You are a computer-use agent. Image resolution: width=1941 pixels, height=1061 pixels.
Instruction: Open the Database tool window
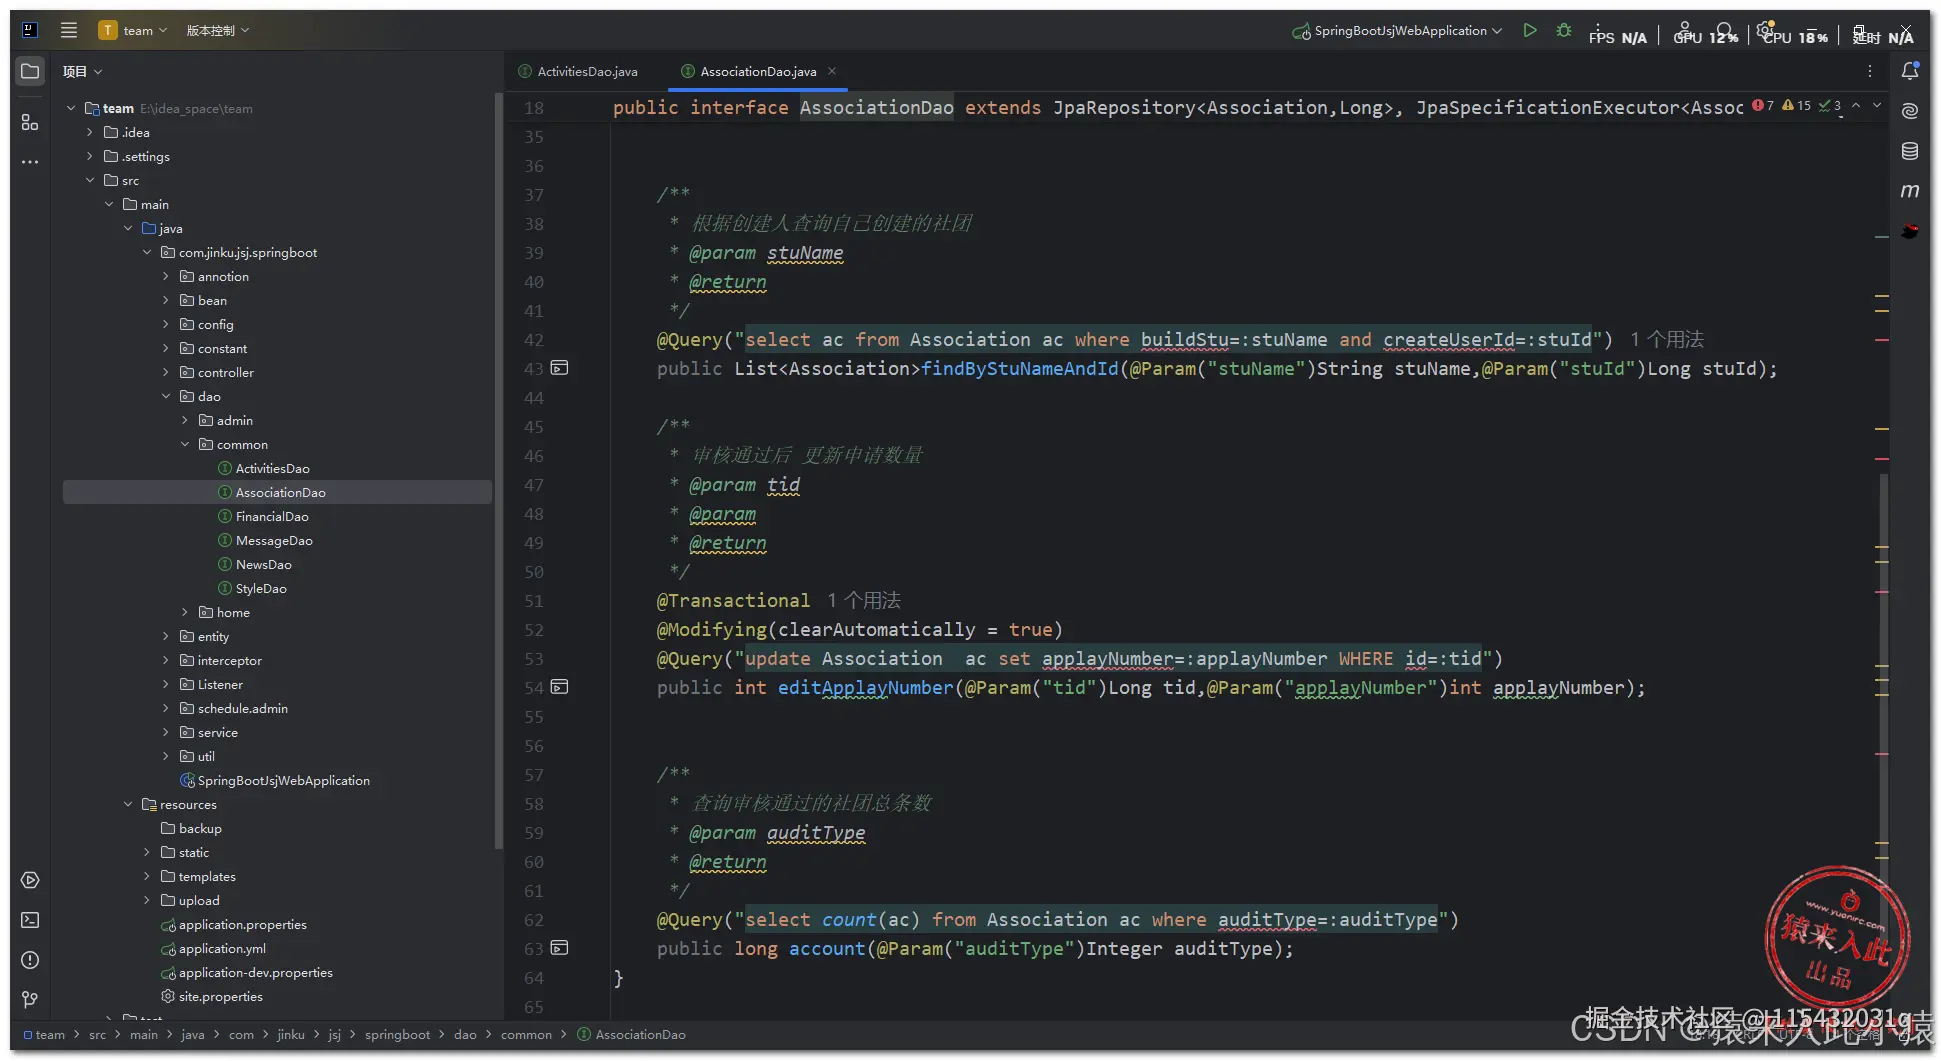coord(1910,151)
